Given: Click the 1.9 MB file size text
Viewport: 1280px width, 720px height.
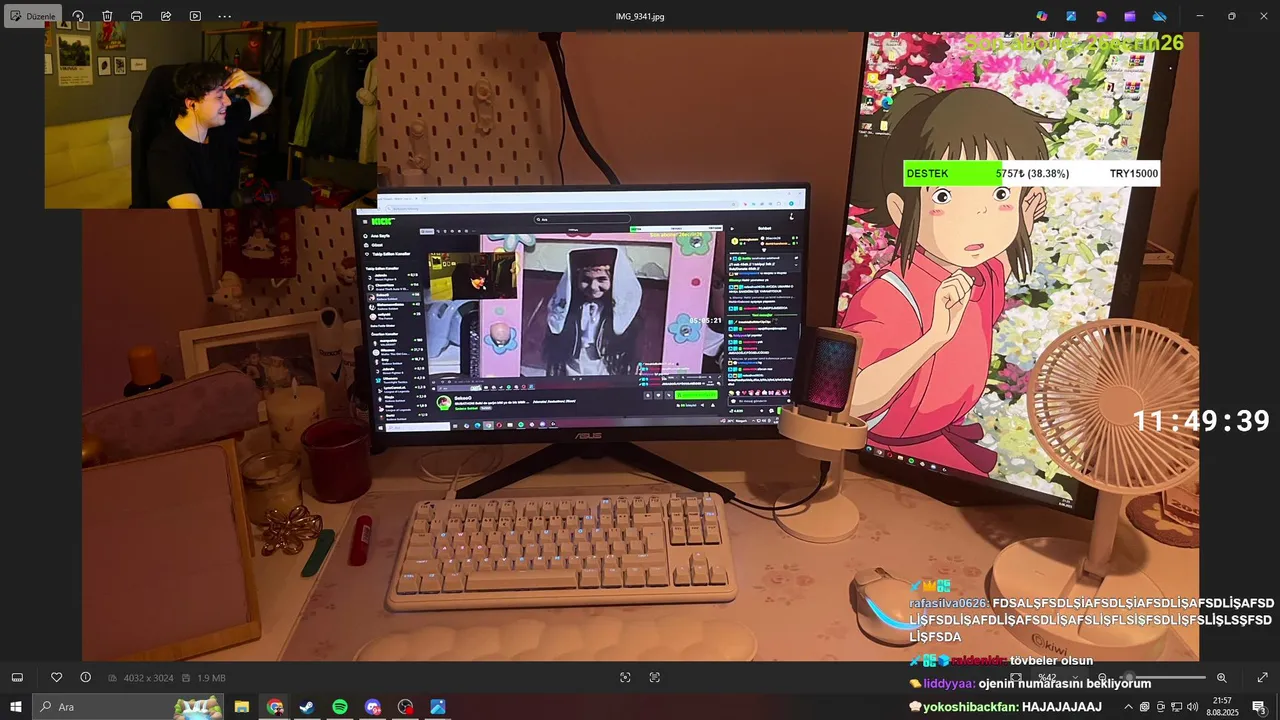Looking at the screenshot, I should (211, 678).
